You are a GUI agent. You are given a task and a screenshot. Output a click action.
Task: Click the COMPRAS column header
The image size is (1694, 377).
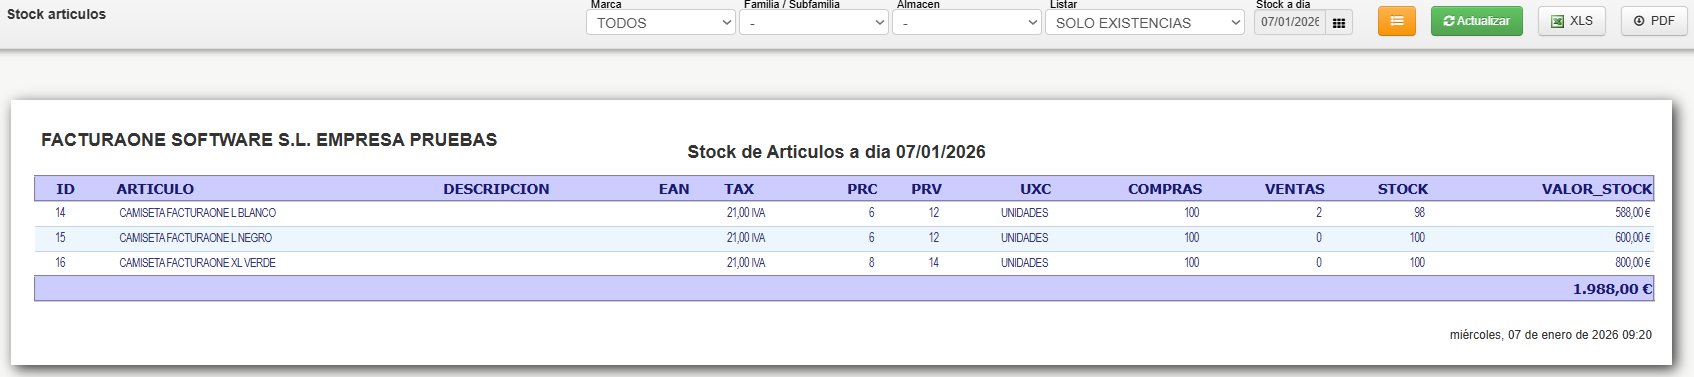click(x=1165, y=189)
